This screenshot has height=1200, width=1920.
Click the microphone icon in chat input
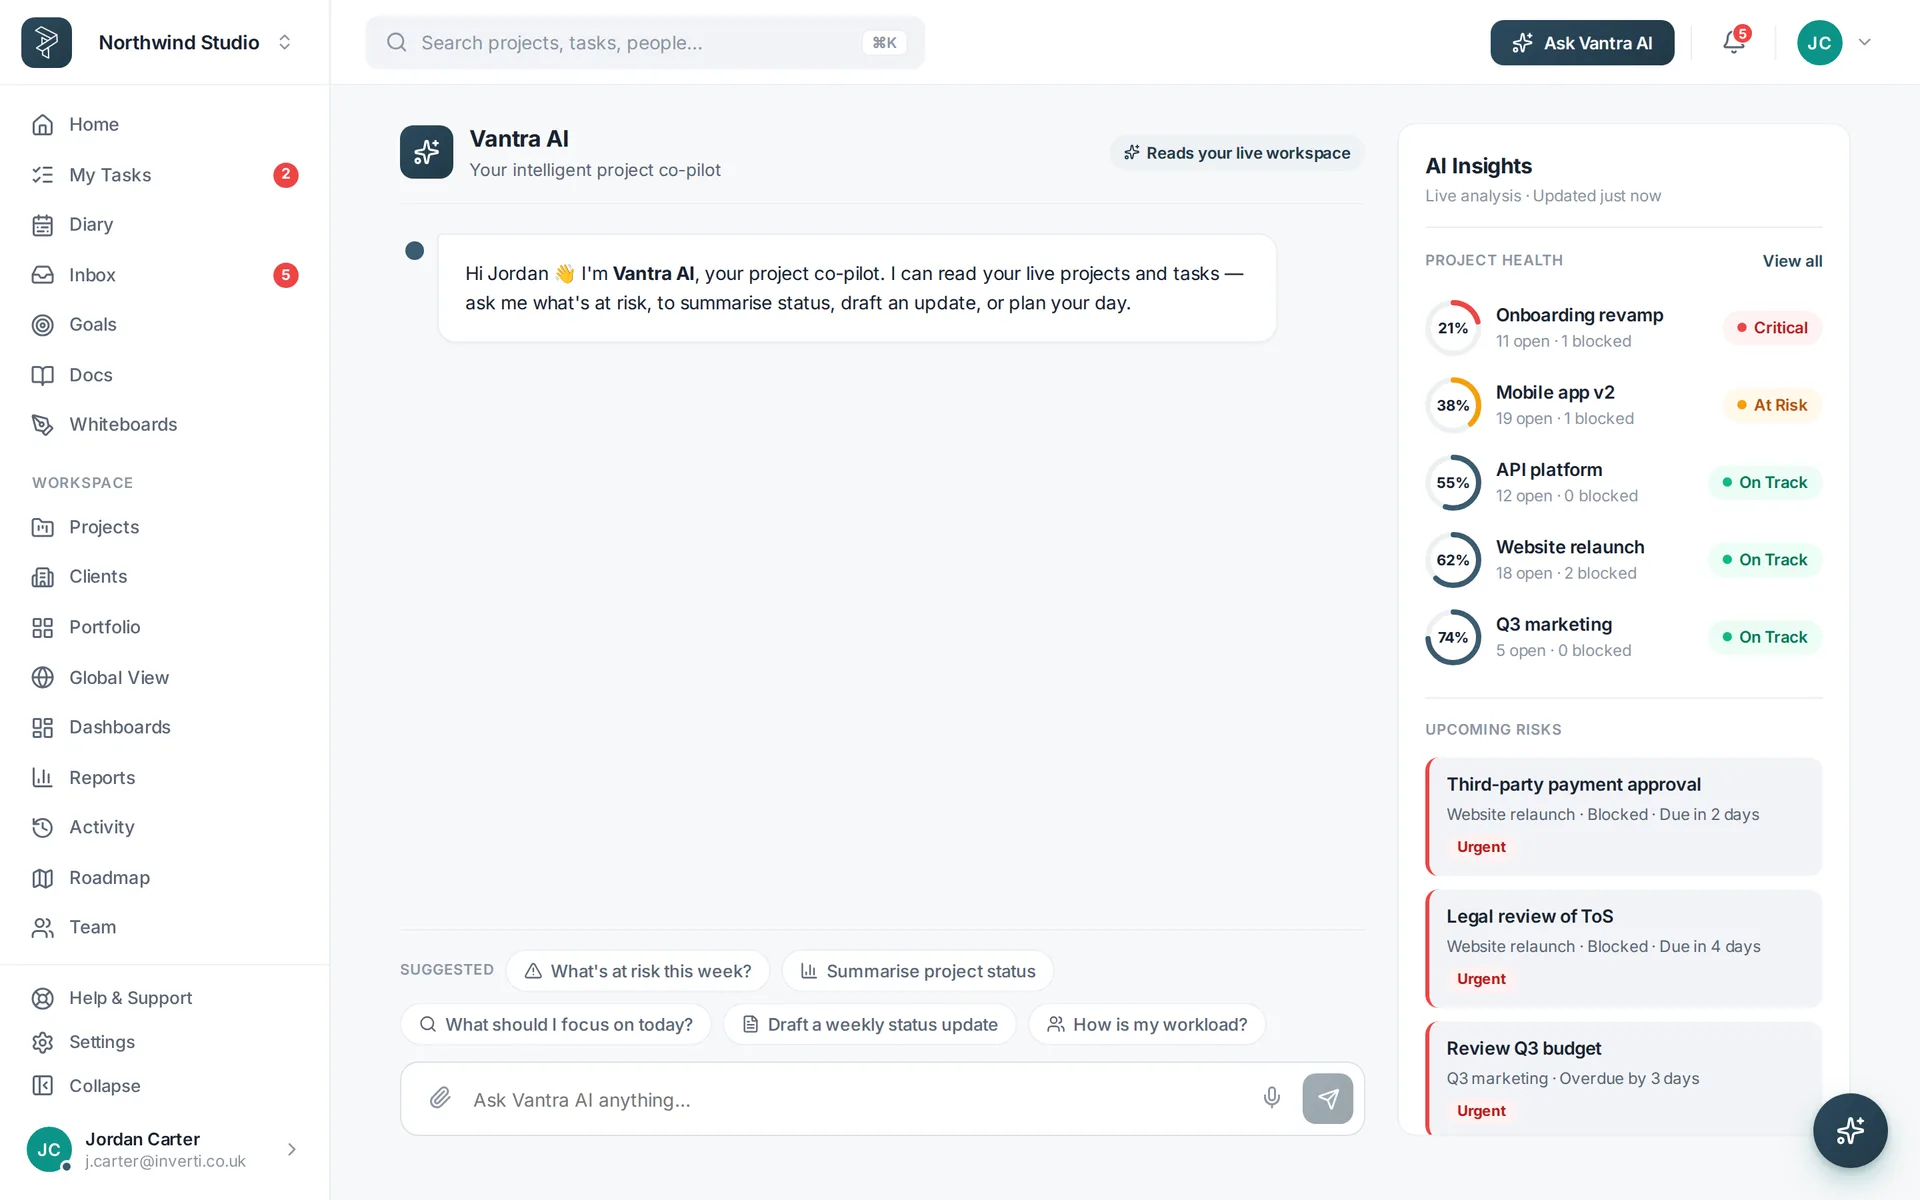click(1271, 1098)
